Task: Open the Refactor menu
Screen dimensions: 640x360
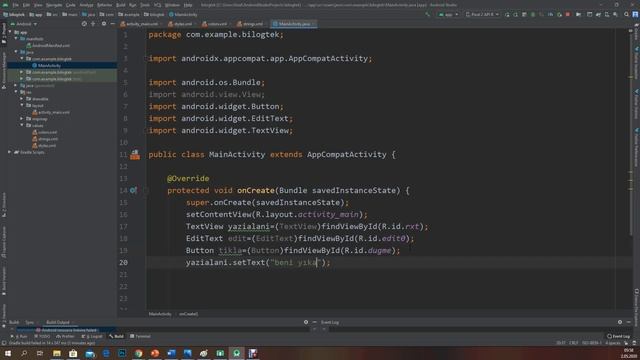Action: click(x=104, y=5)
